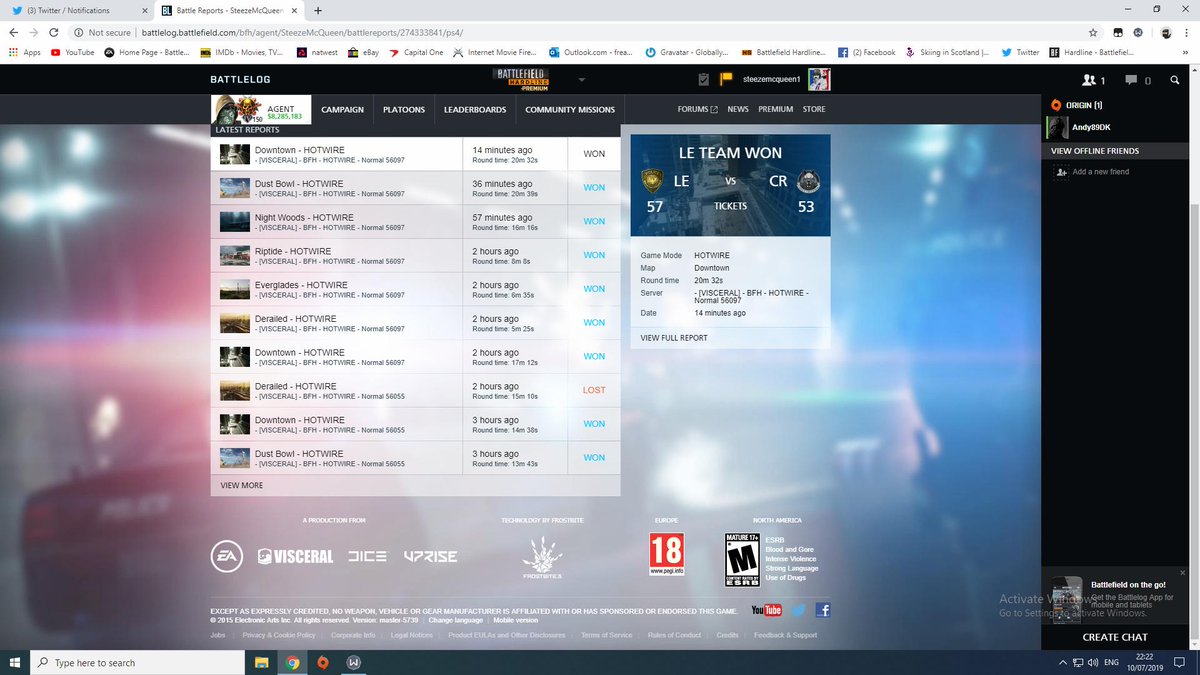Bookmark this page with the star icon
Image resolution: width=1200 pixels, height=675 pixels.
pyautogui.click(x=1093, y=32)
